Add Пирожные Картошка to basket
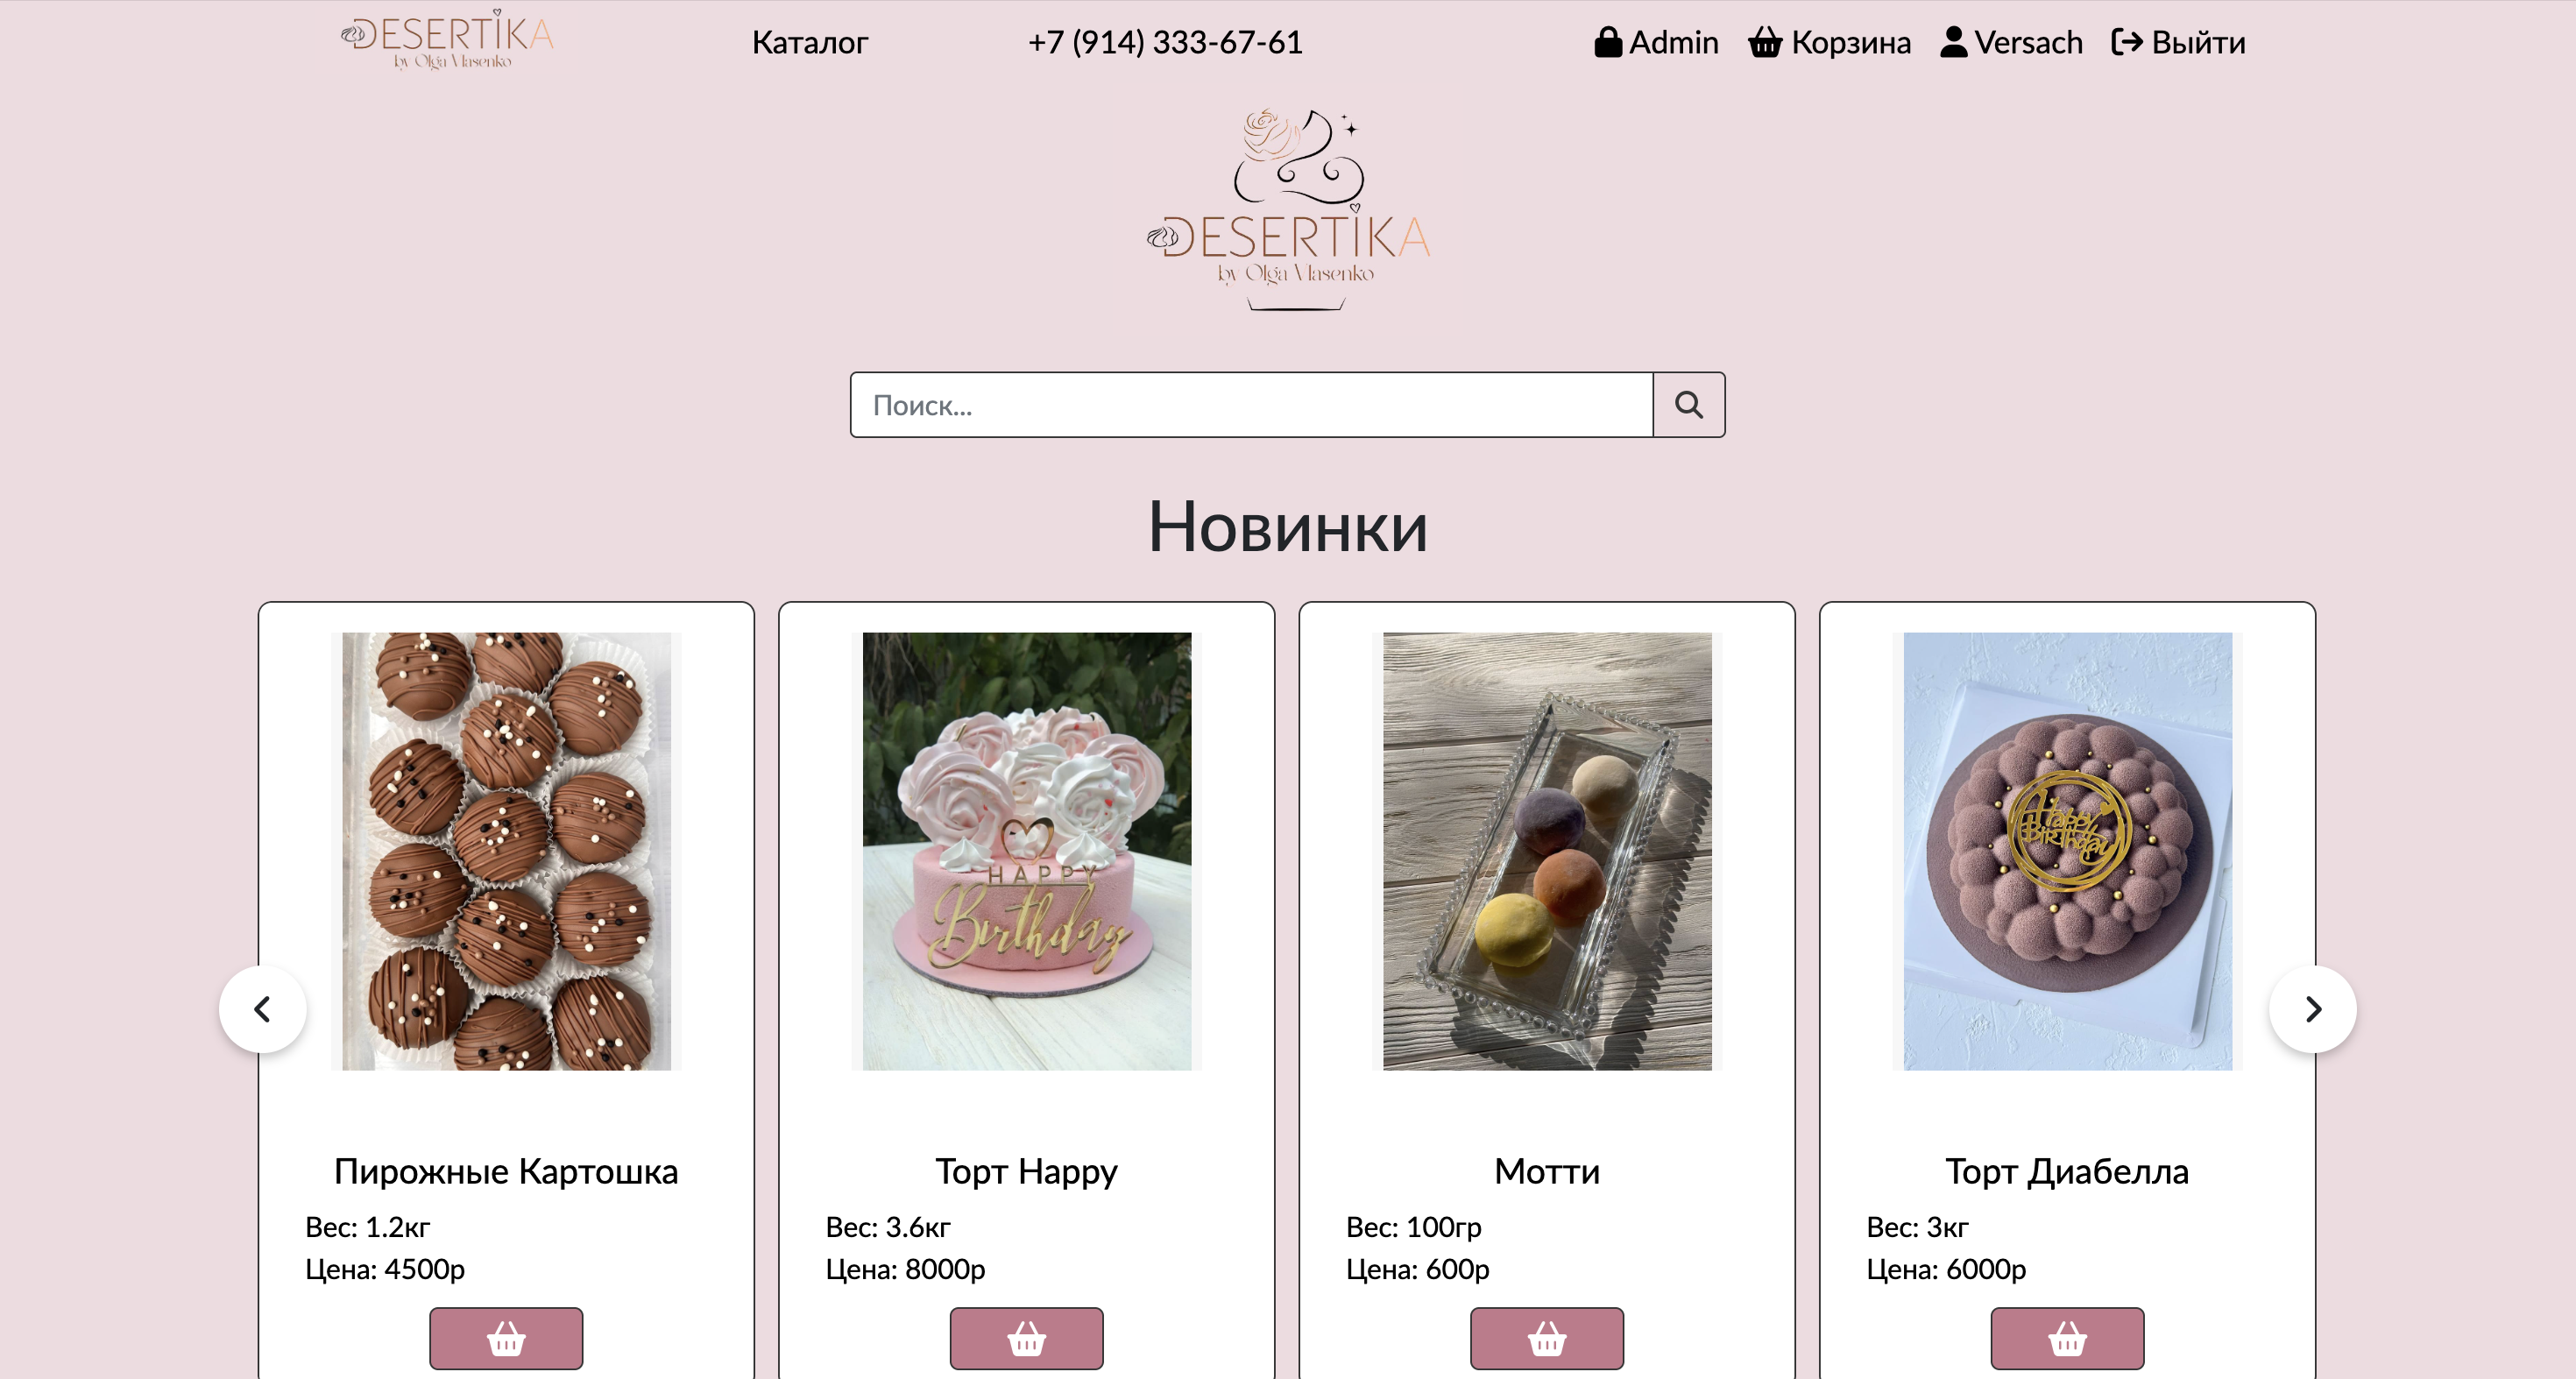This screenshot has height=1379, width=2576. pyautogui.click(x=506, y=1338)
